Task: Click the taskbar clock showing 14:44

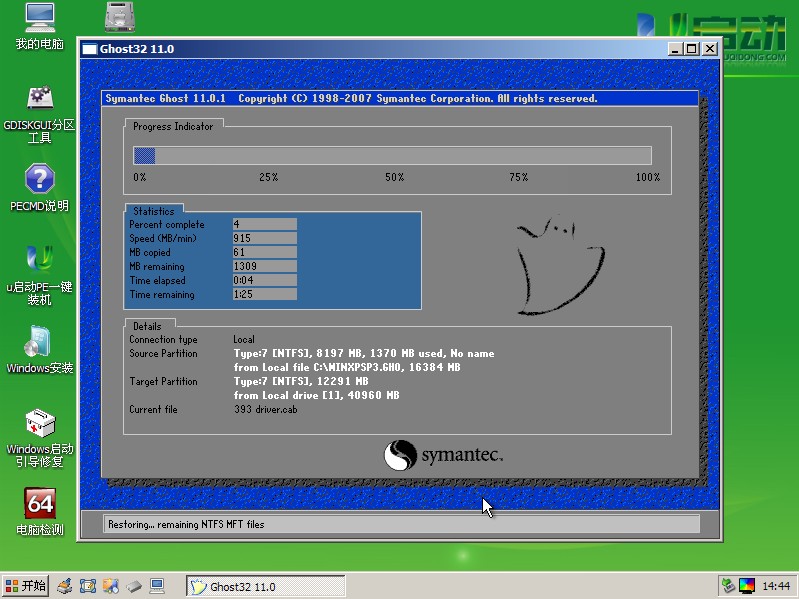Action: point(776,586)
